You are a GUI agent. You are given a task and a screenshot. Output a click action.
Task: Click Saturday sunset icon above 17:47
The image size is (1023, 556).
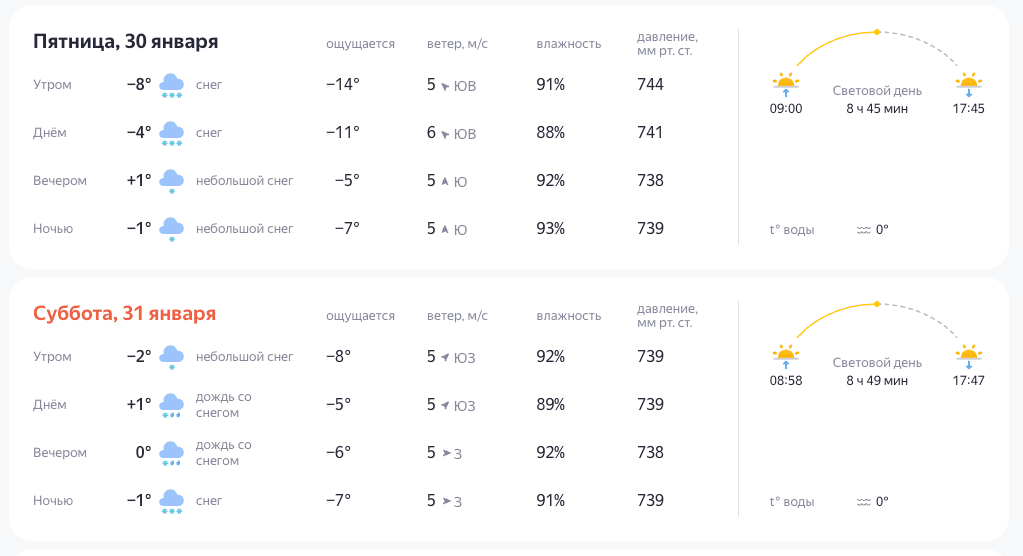click(x=968, y=356)
